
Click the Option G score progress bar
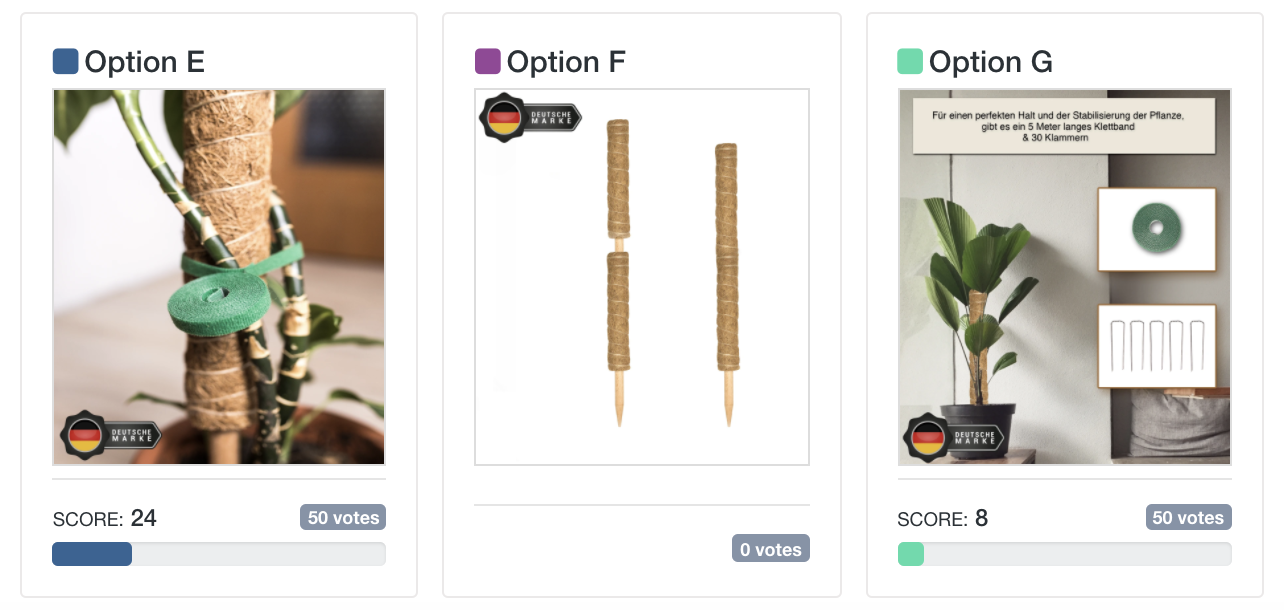[x=1064, y=554]
